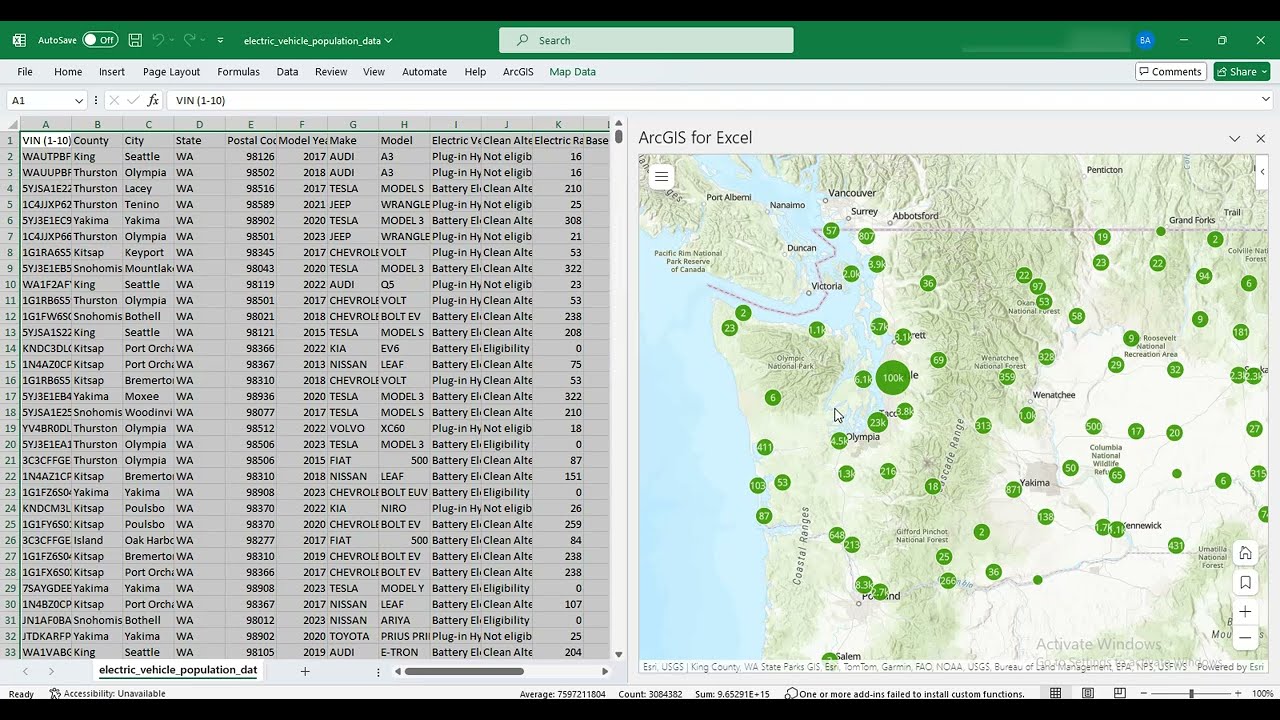This screenshot has height=720, width=1280.
Task: Open the Insert ribbon tab
Action: point(112,71)
